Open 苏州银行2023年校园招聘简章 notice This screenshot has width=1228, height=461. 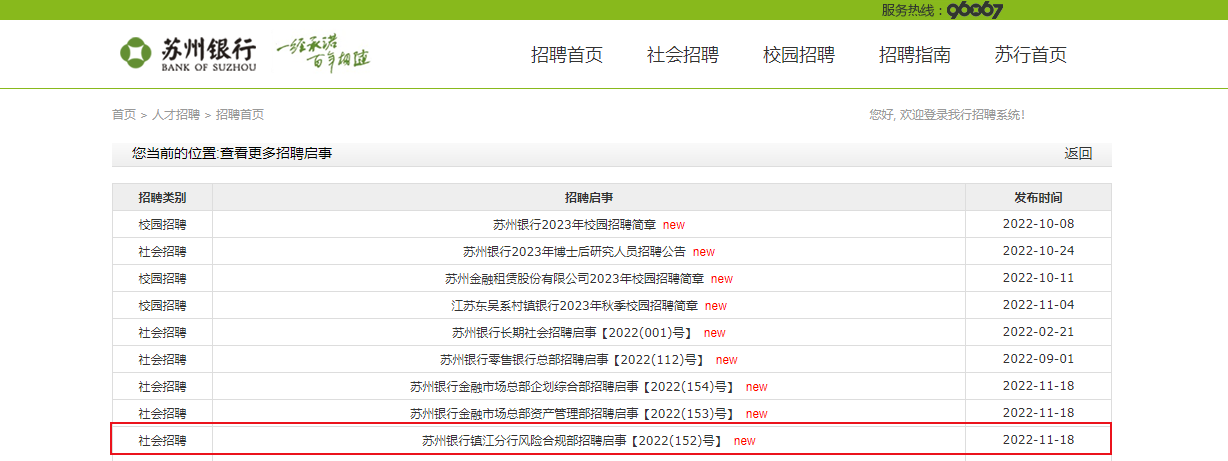[574, 224]
